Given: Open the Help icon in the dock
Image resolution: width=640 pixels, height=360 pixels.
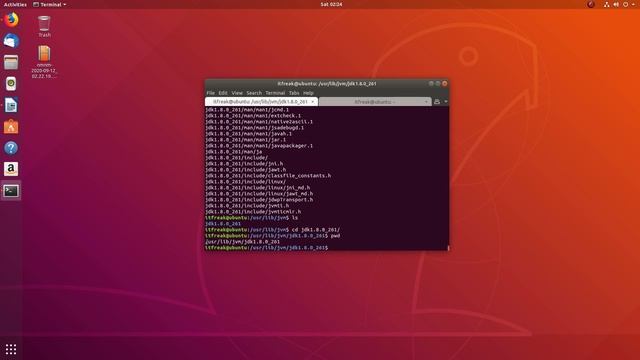Looking at the screenshot, I should [x=11, y=148].
